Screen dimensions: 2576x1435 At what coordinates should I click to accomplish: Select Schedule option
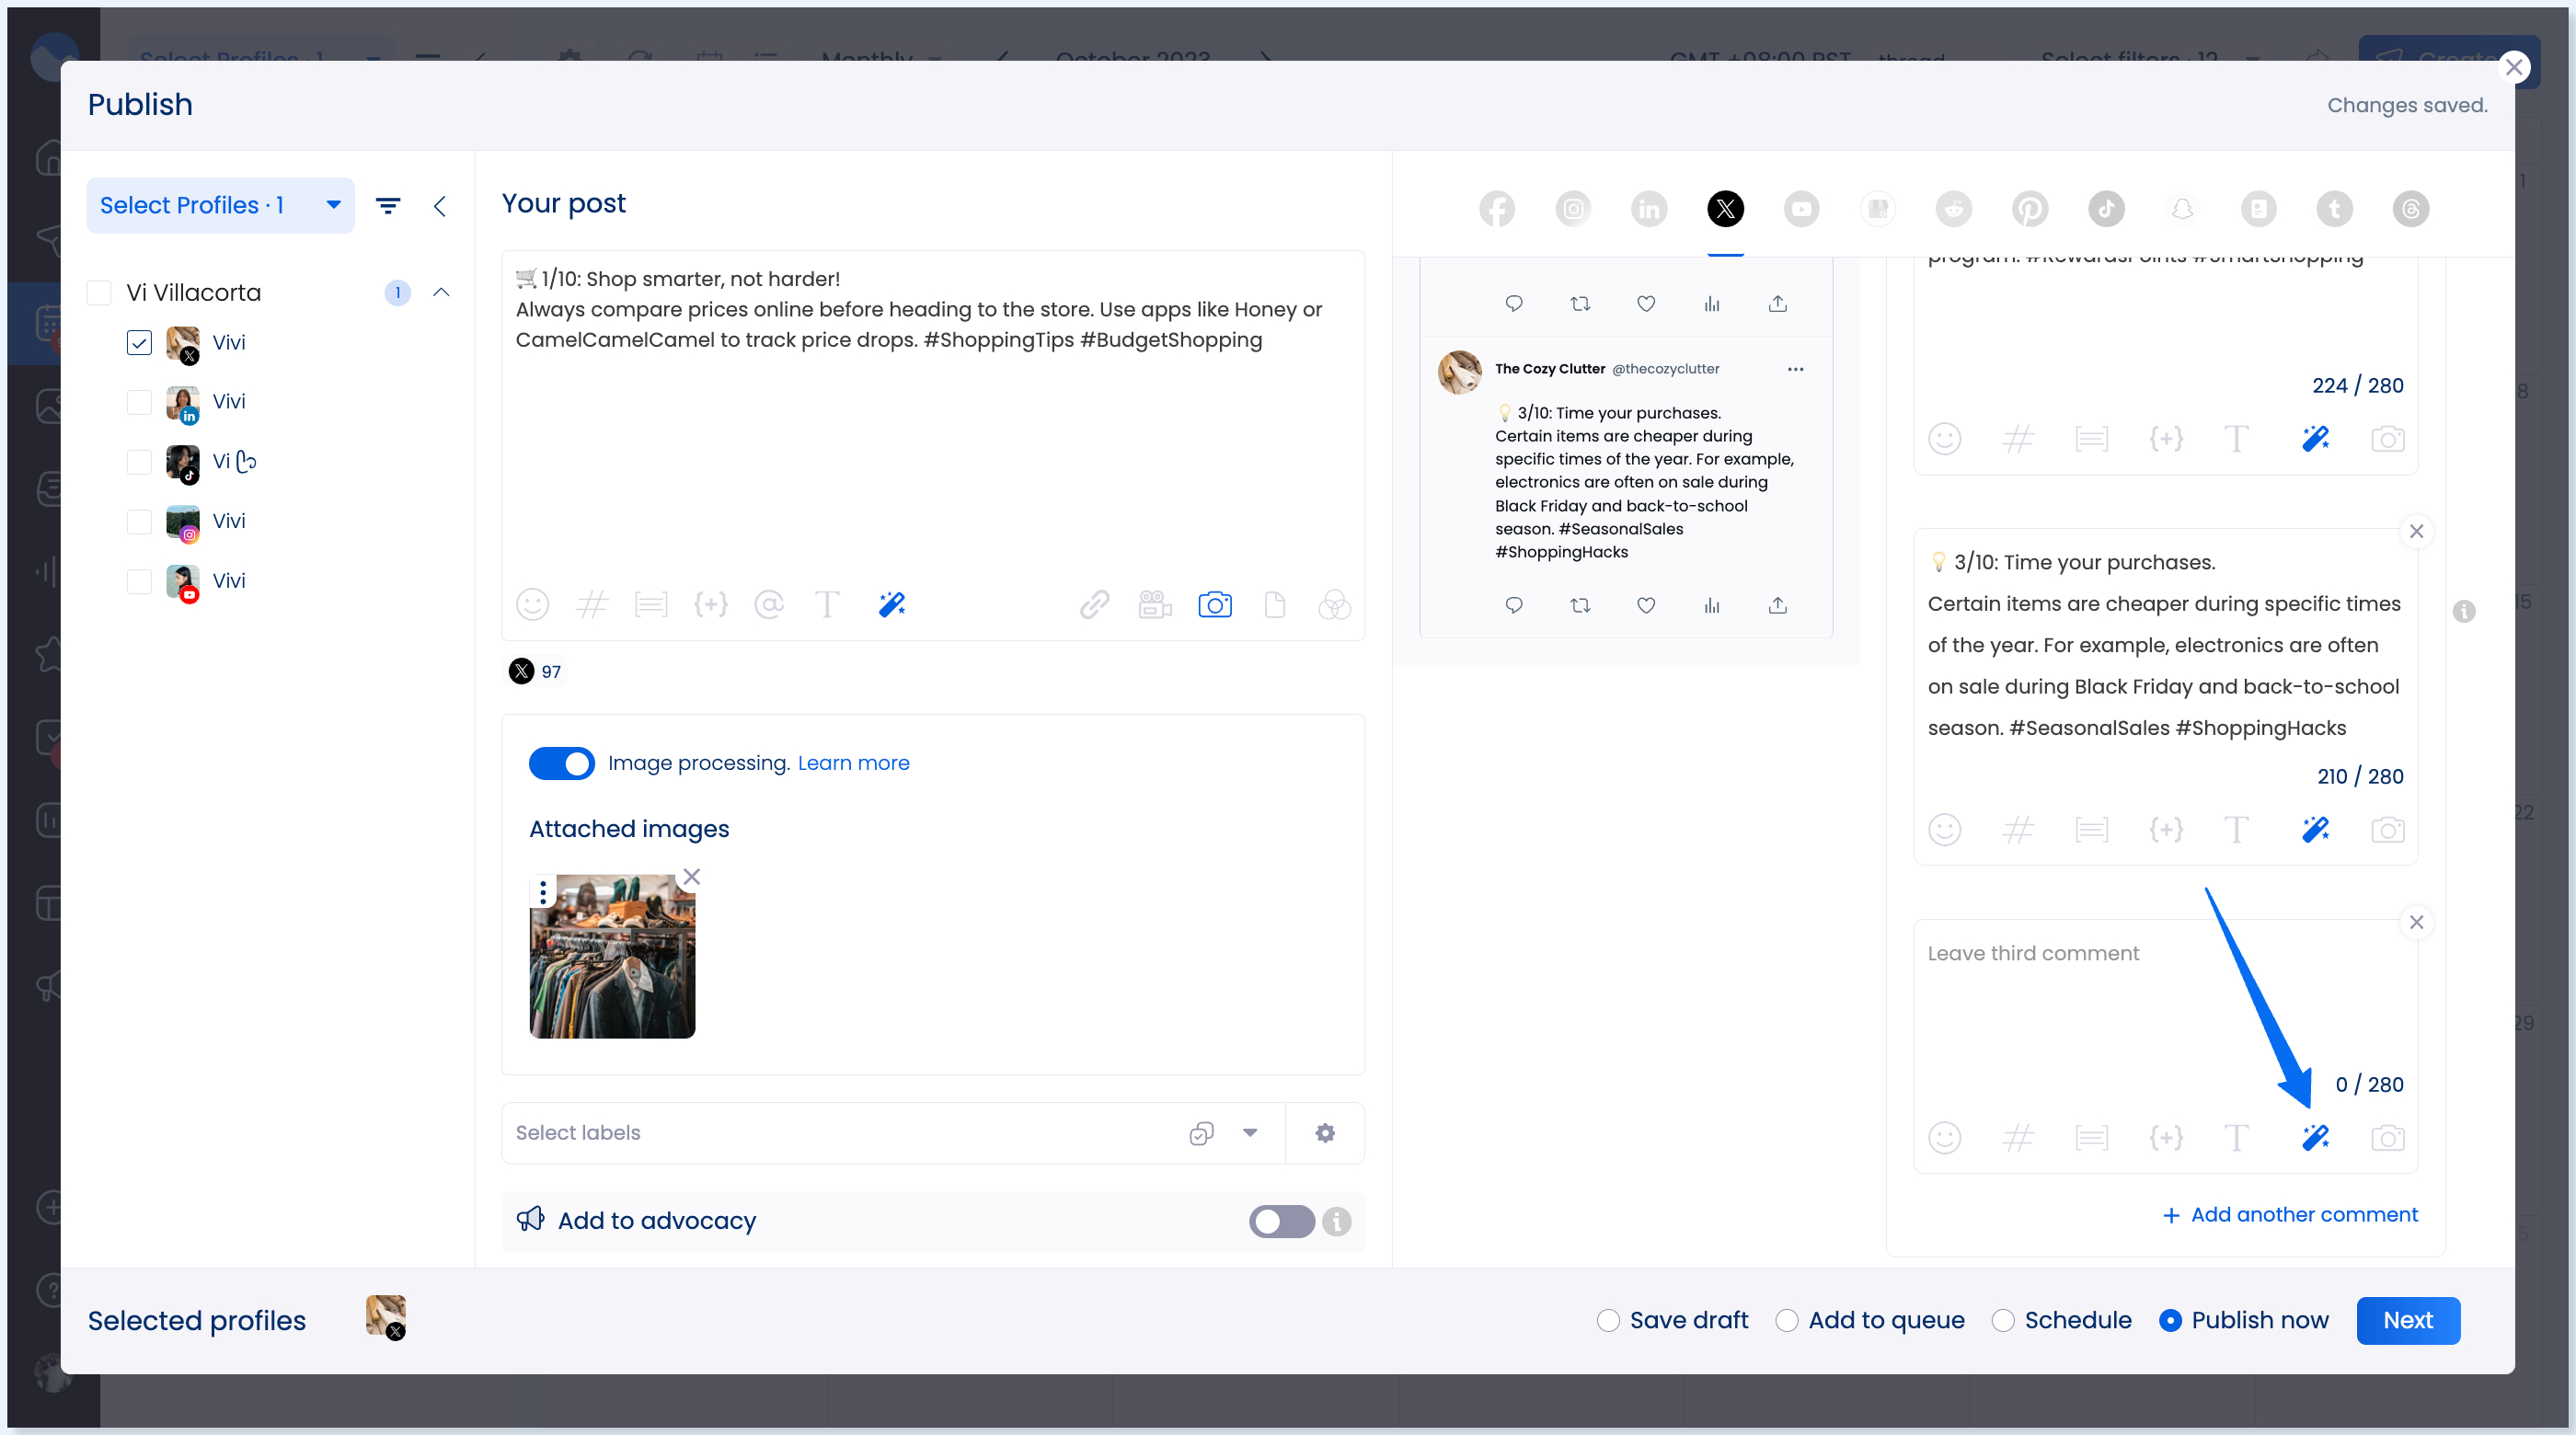[2002, 1320]
